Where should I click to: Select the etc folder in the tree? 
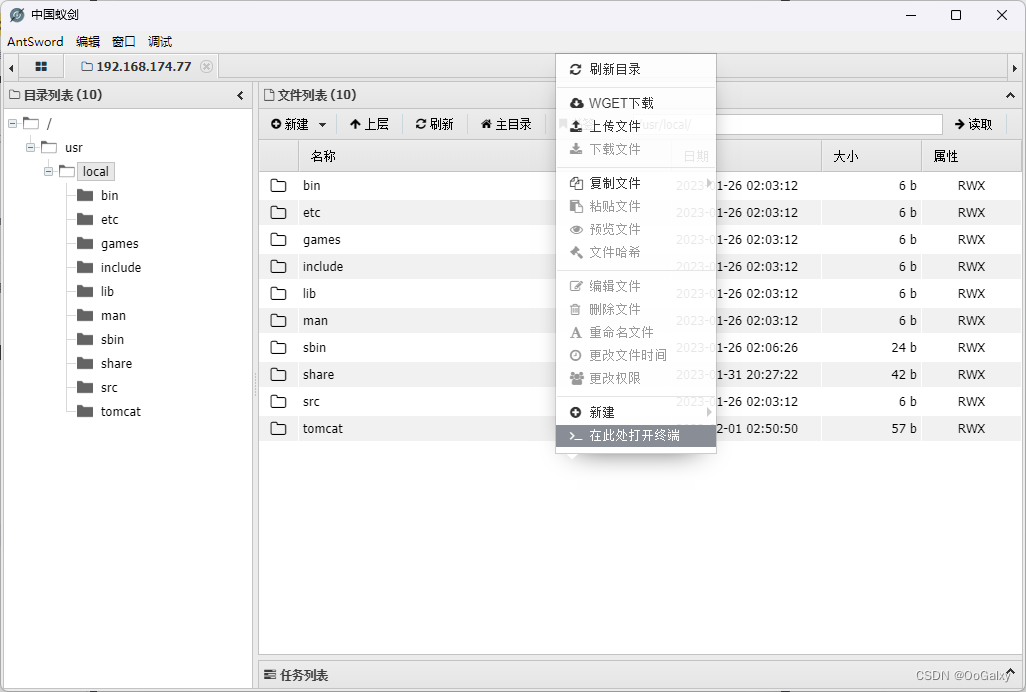point(109,220)
